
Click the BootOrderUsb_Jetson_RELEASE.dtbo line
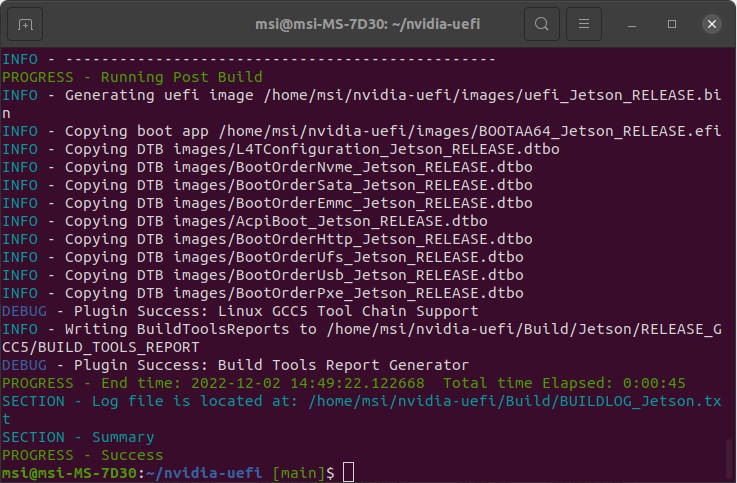point(263,275)
